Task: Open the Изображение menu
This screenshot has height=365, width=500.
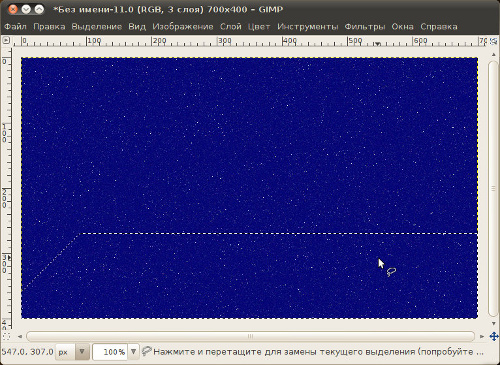Action: click(183, 27)
